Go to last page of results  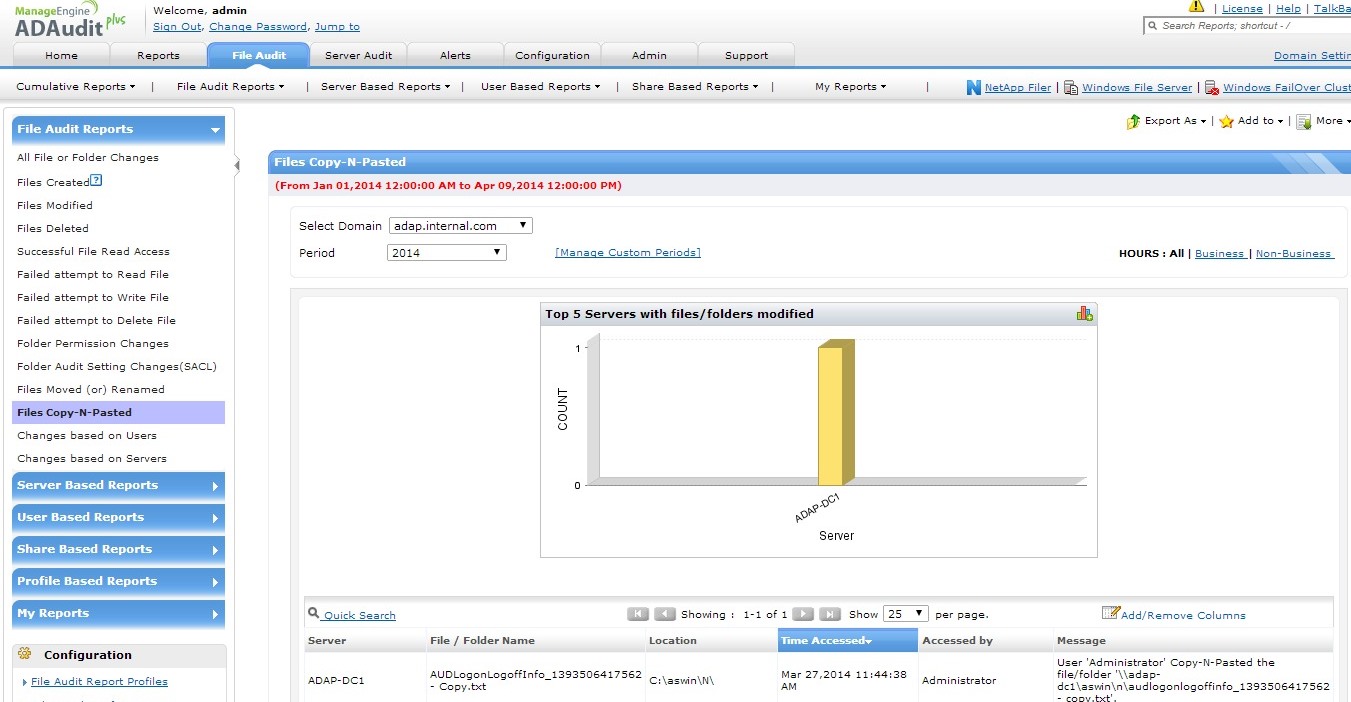click(x=830, y=614)
